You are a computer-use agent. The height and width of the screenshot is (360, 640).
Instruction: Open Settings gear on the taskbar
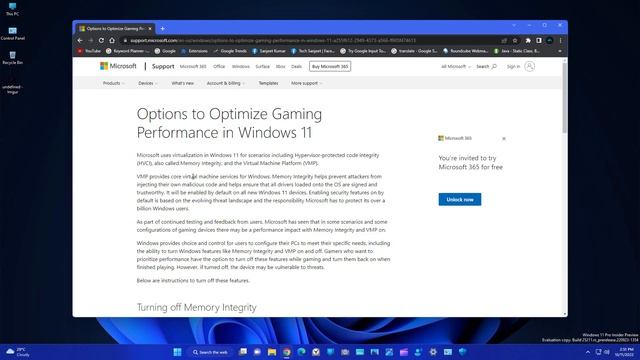coord(433,352)
